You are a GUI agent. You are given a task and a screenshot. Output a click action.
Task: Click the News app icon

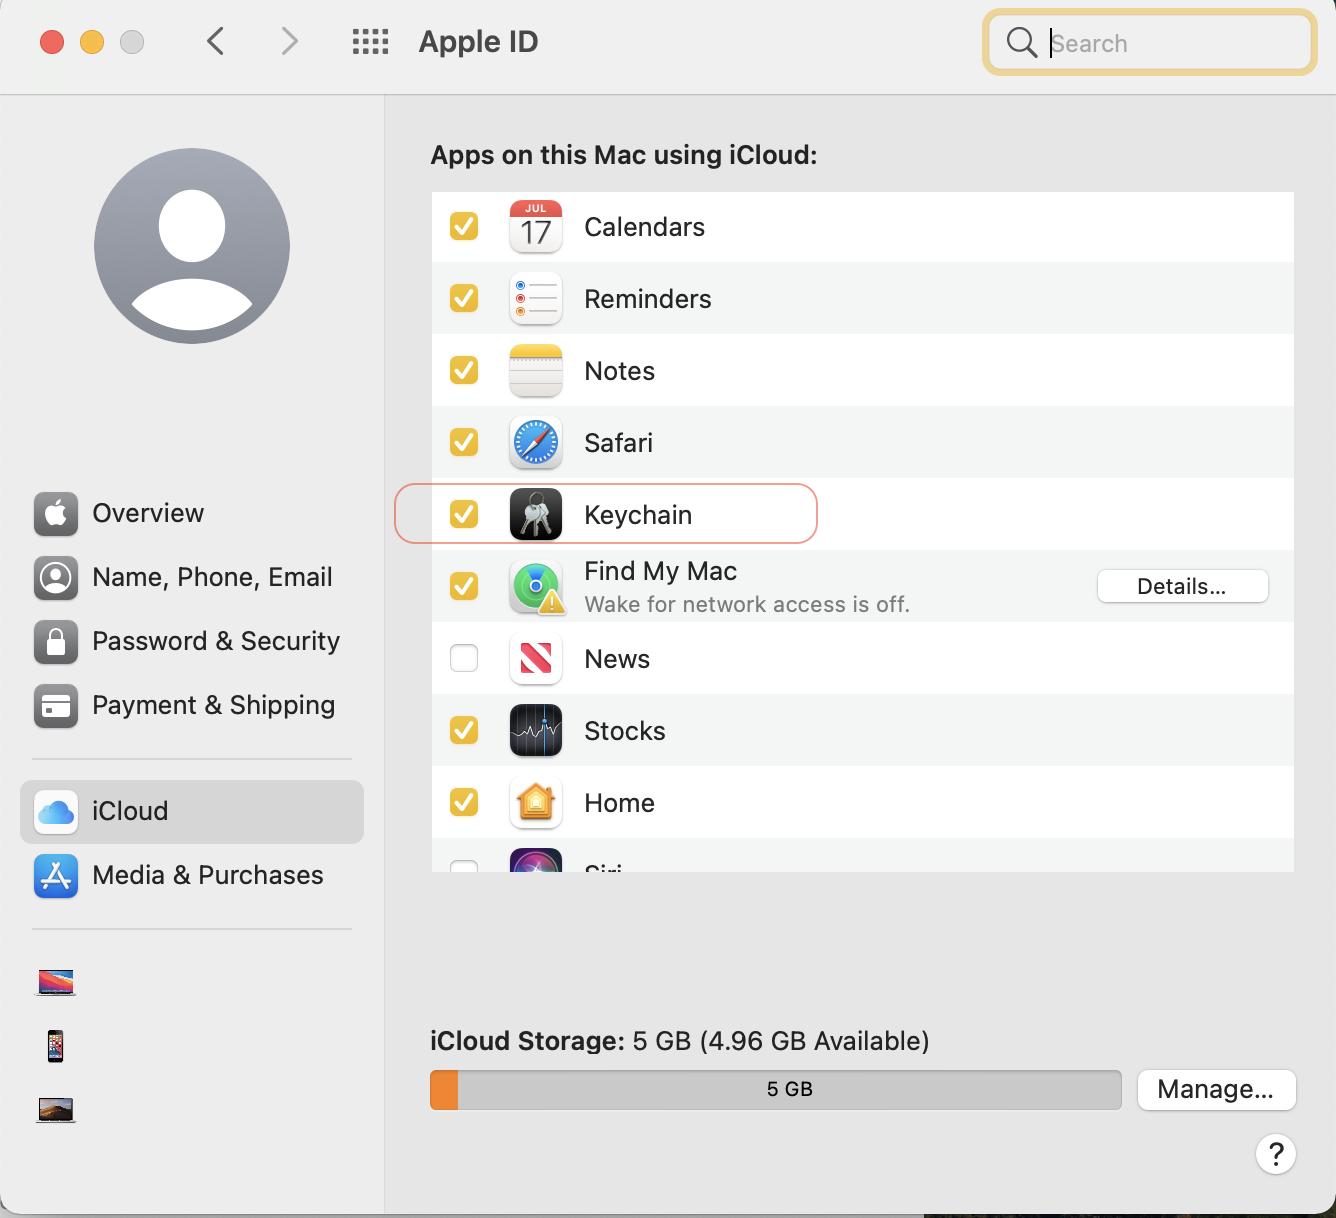coord(536,659)
